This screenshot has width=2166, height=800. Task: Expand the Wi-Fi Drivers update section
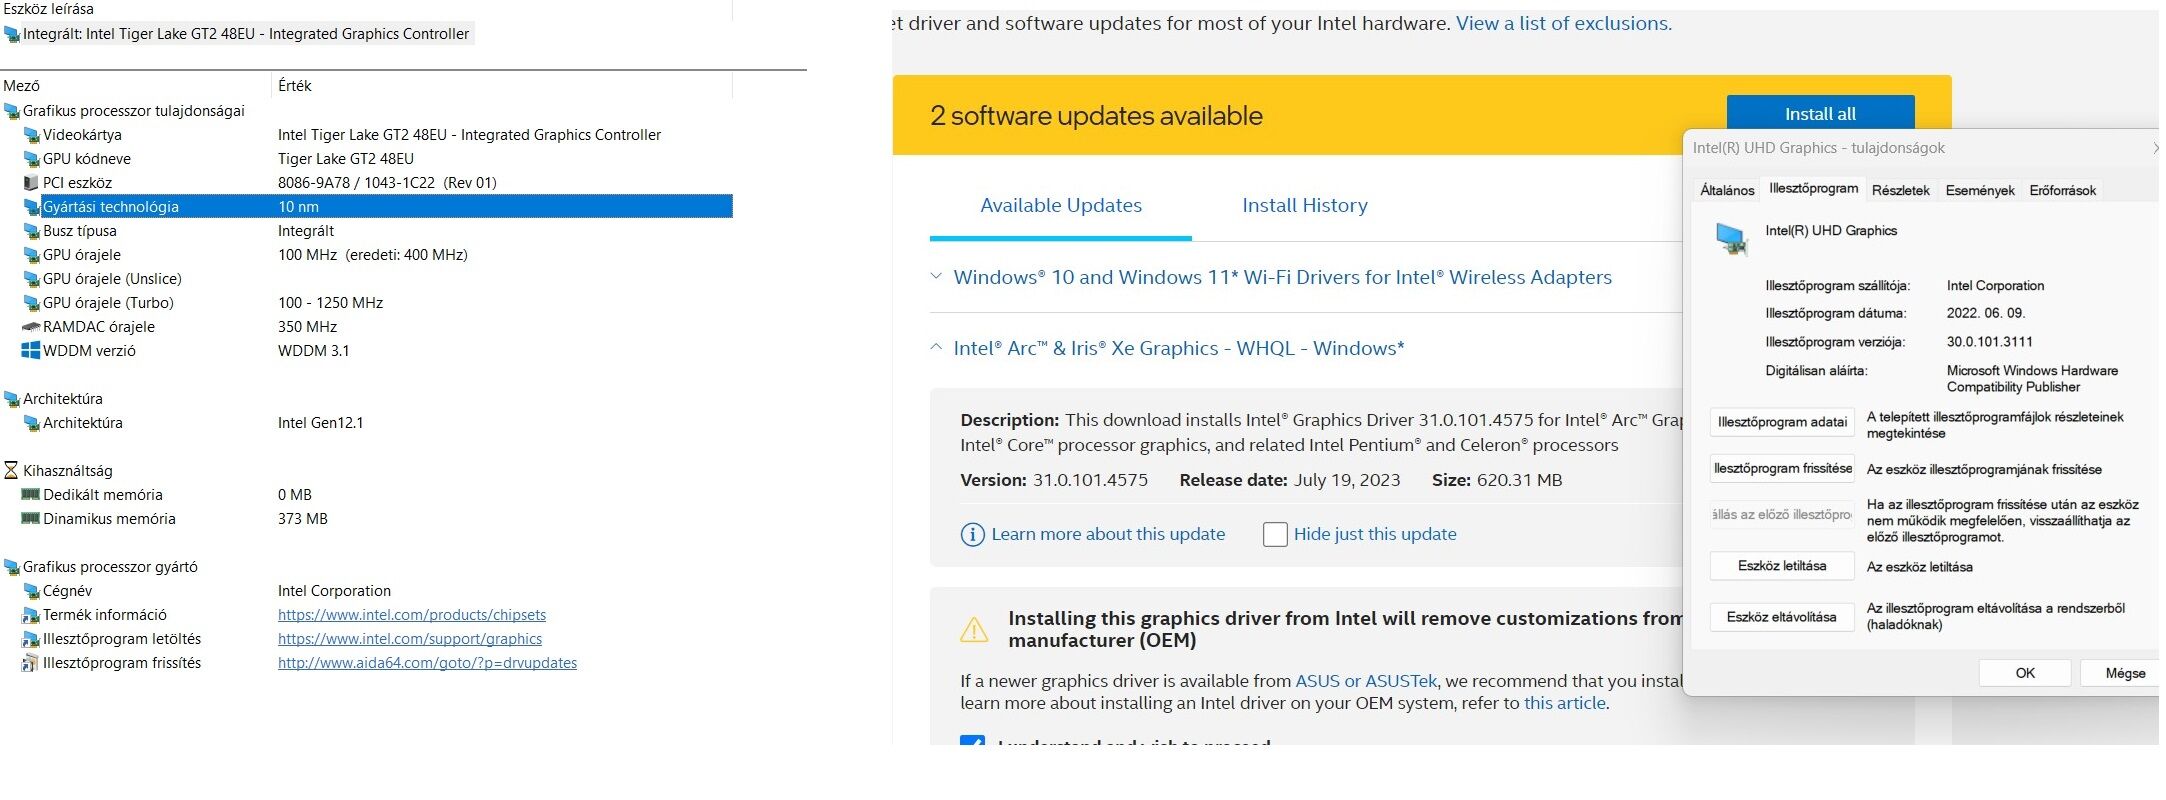(937, 277)
